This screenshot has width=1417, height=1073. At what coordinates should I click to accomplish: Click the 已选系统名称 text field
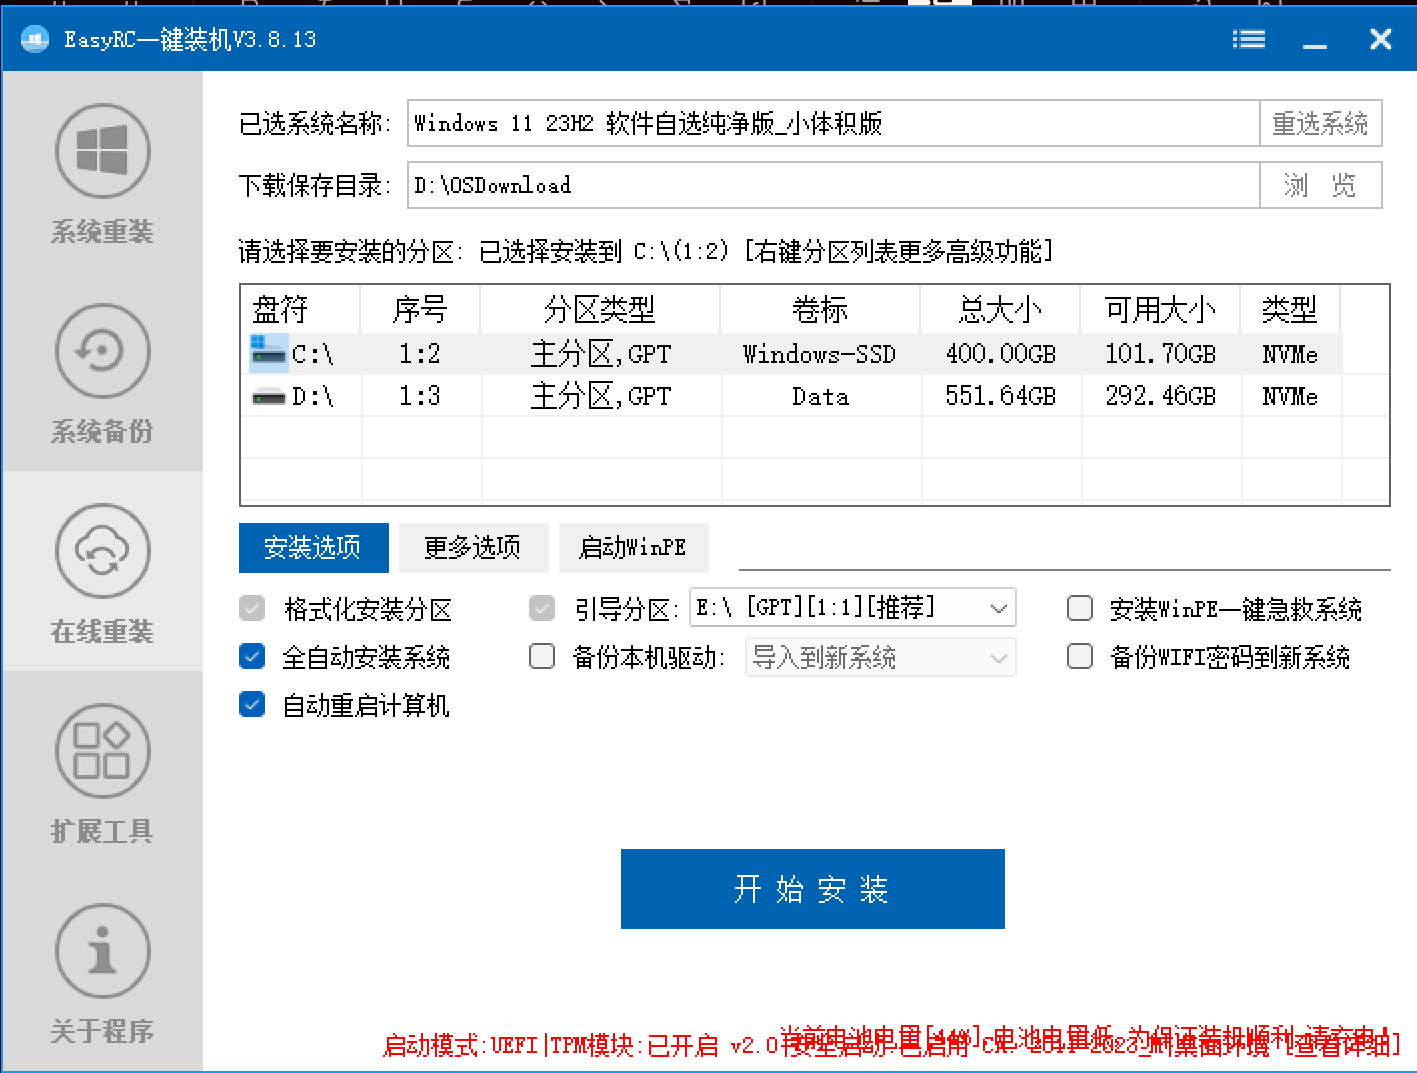833,123
